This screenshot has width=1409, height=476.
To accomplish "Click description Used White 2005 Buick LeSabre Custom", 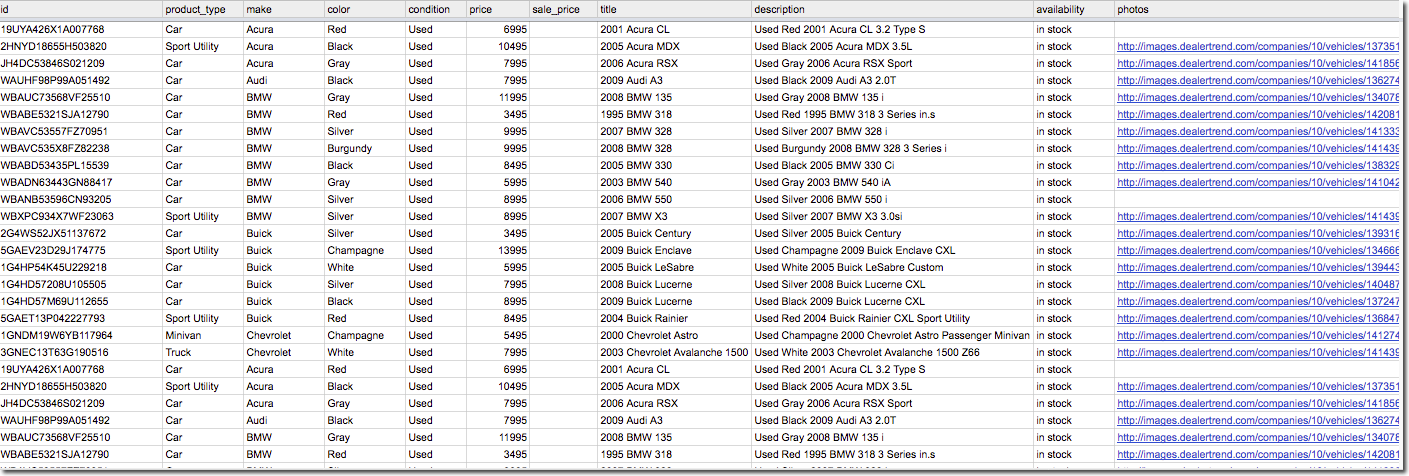I will pos(892,267).
